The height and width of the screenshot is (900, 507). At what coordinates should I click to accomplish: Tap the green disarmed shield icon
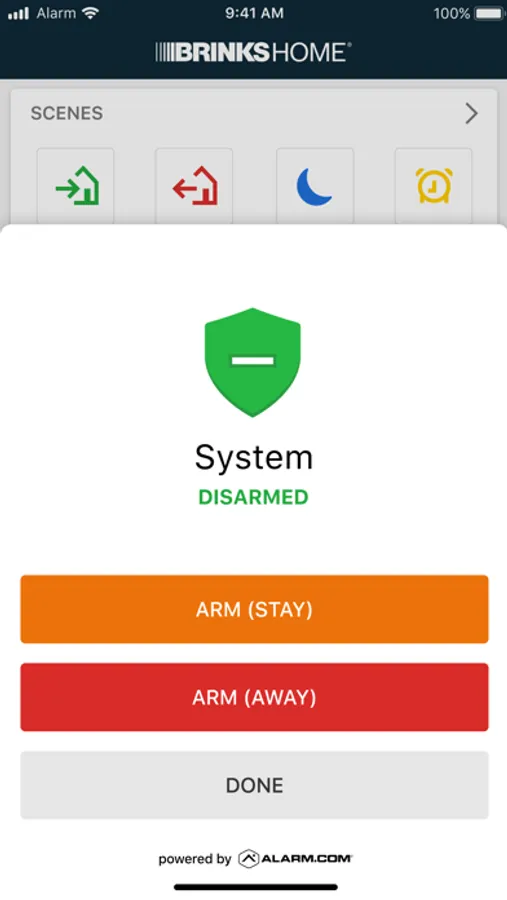point(253,362)
